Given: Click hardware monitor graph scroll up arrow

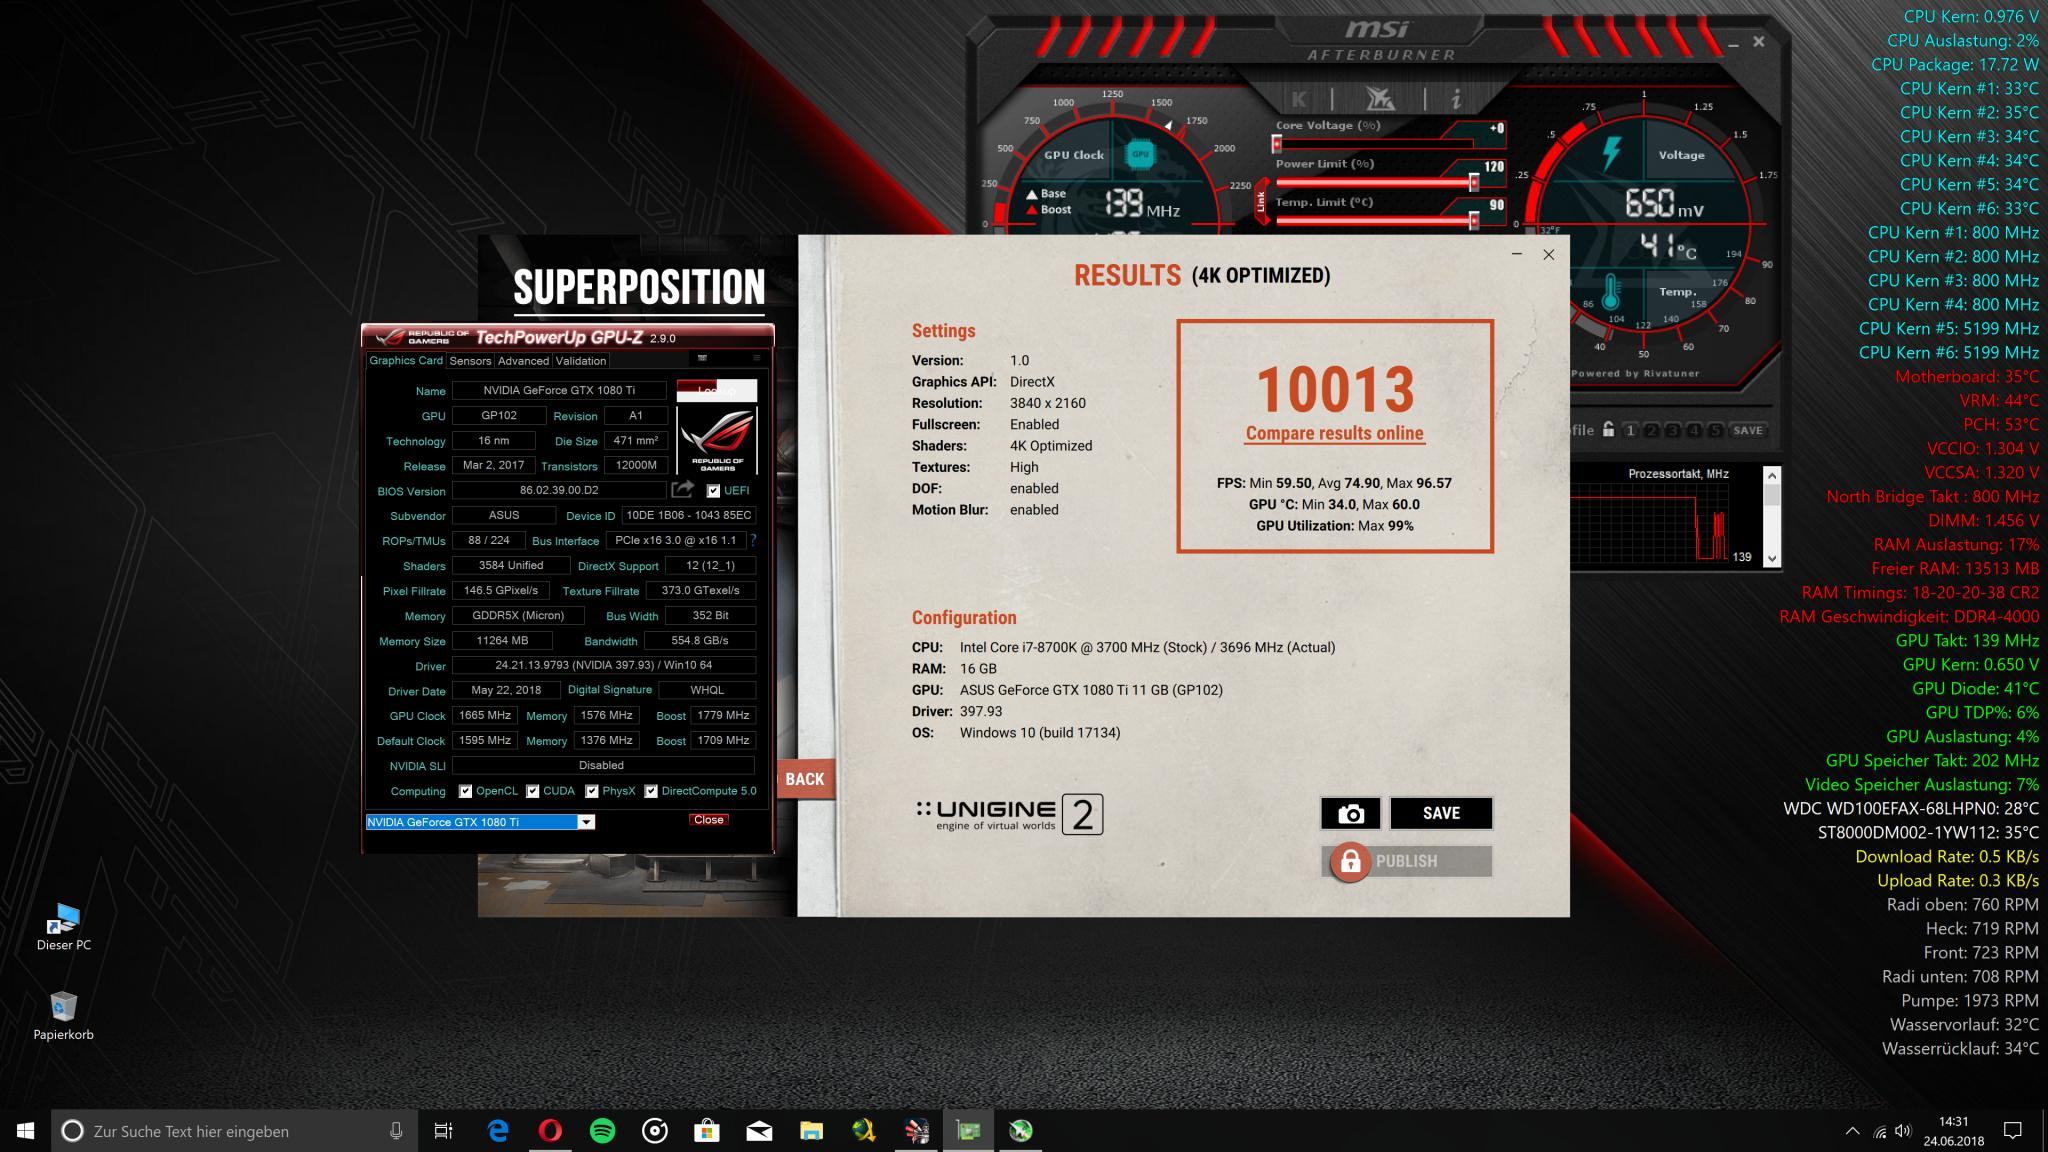Looking at the screenshot, I should click(x=1772, y=476).
